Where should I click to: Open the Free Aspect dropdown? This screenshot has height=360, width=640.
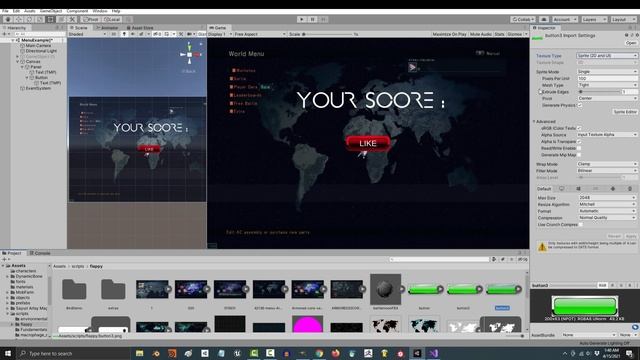coord(260,34)
